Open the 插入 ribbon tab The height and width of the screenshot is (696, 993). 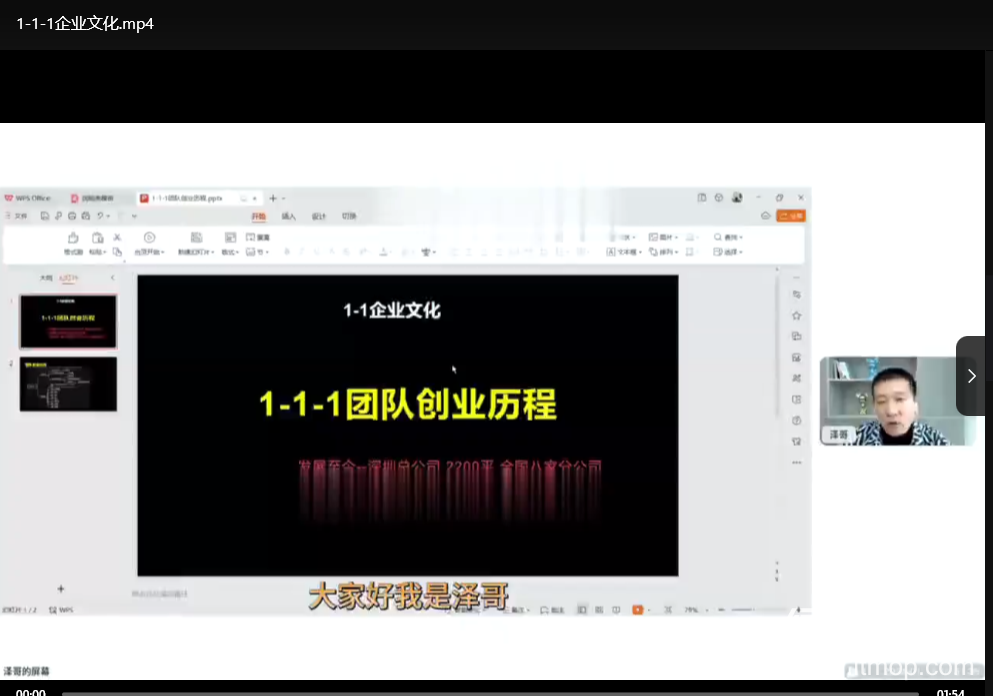click(289, 216)
